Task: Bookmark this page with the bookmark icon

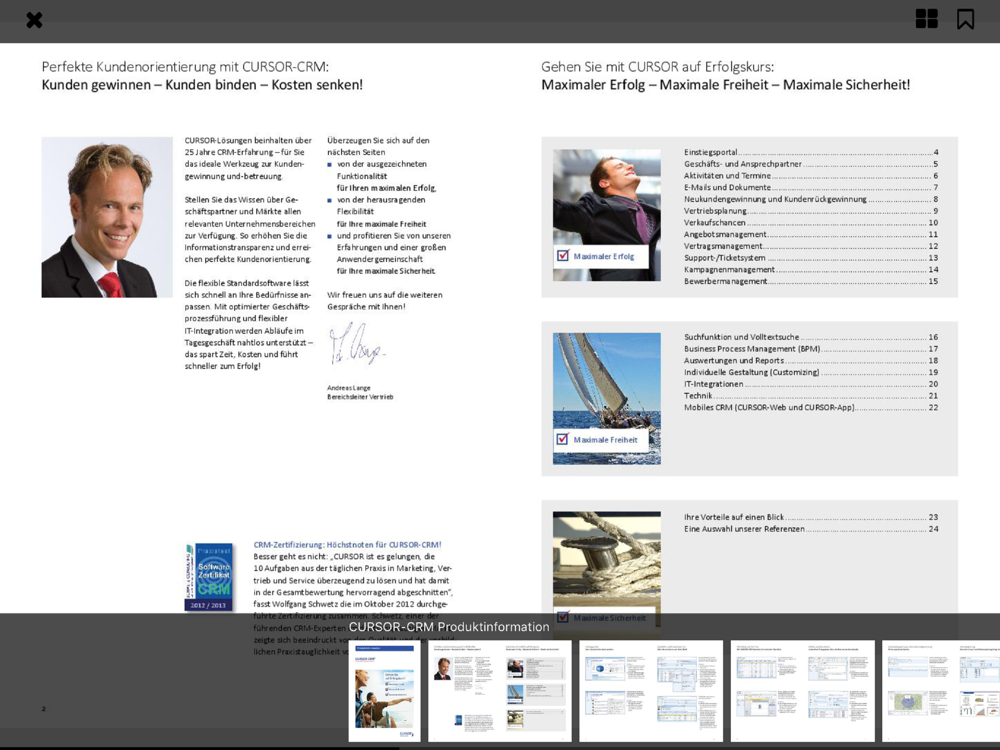Action: (x=965, y=19)
